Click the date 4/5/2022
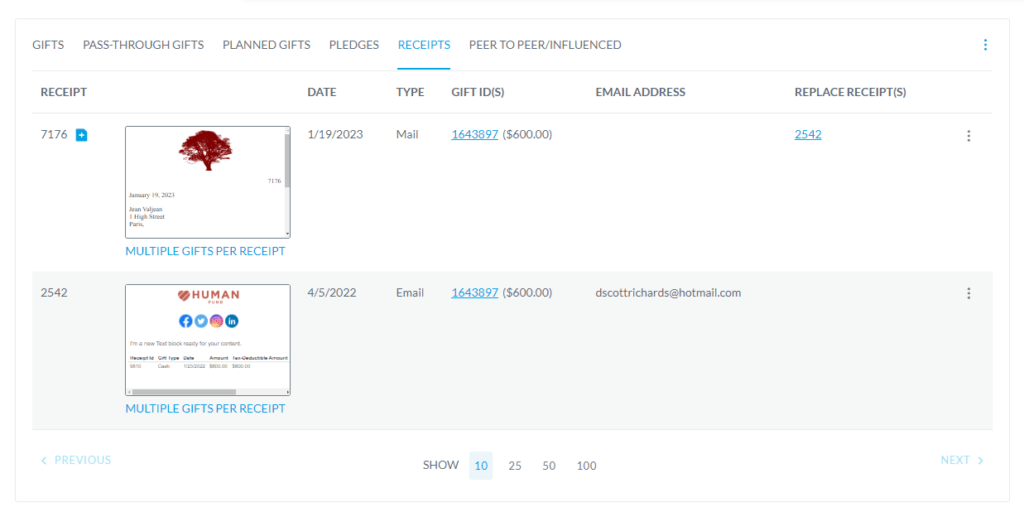 click(x=332, y=292)
